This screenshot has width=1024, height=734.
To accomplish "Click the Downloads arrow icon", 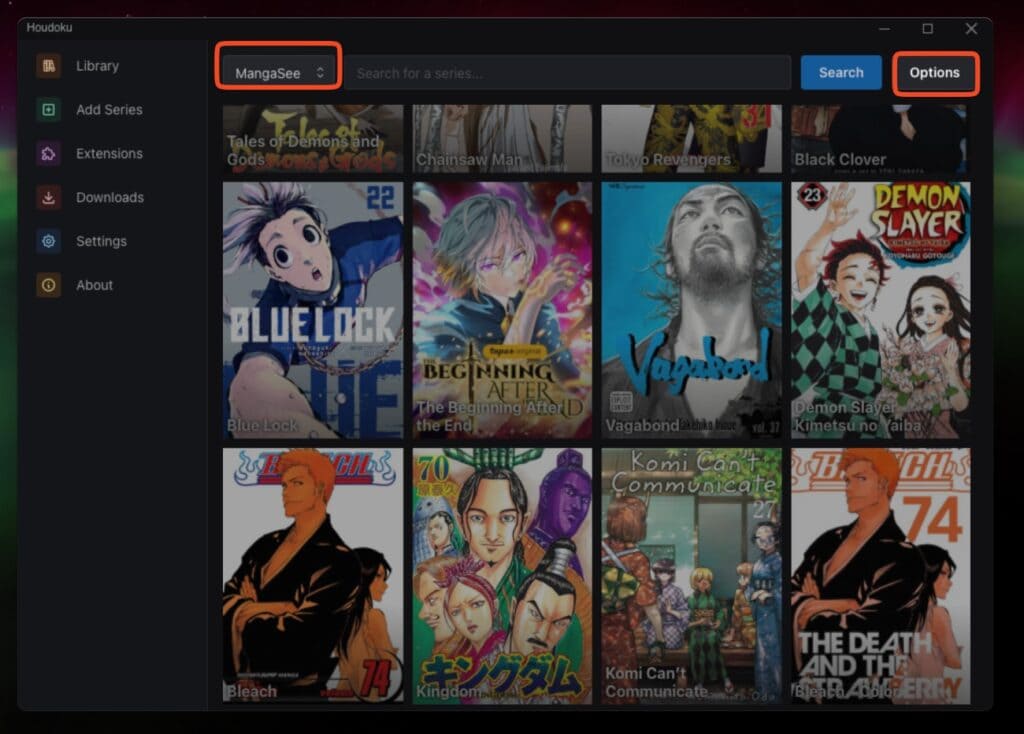I will [48, 197].
